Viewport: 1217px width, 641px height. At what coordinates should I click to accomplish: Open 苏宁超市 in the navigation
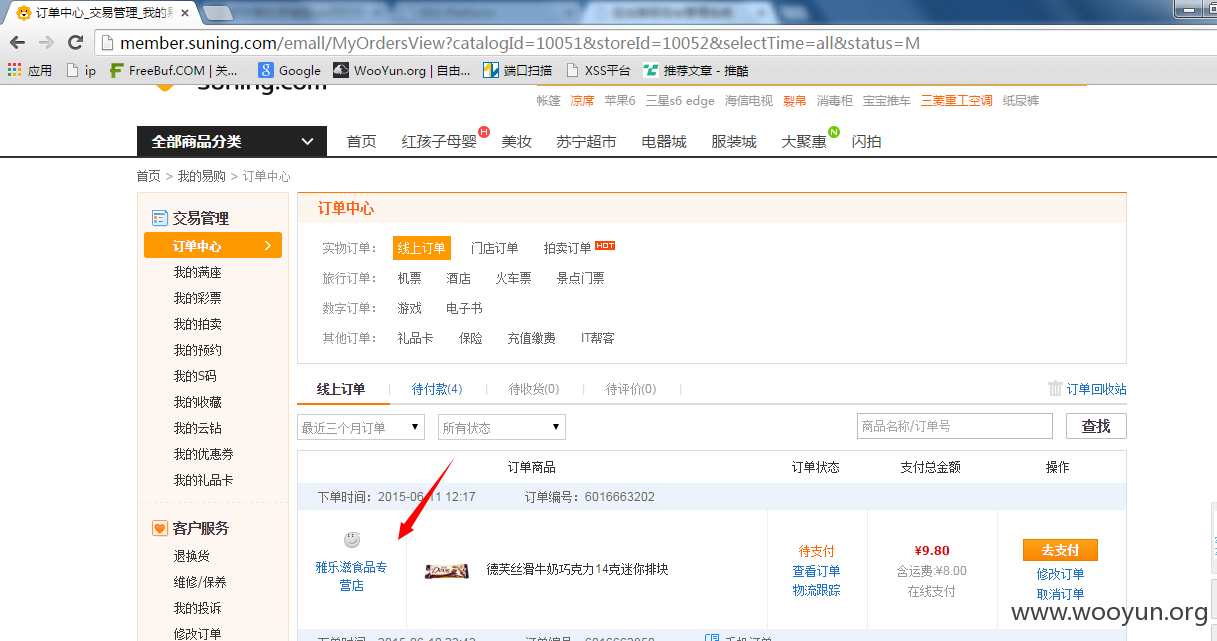tap(586, 141)
